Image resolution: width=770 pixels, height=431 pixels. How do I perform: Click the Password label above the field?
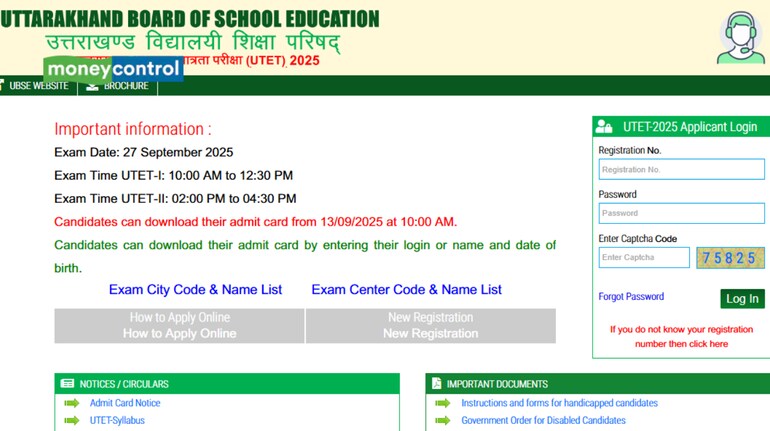[617, 194]
